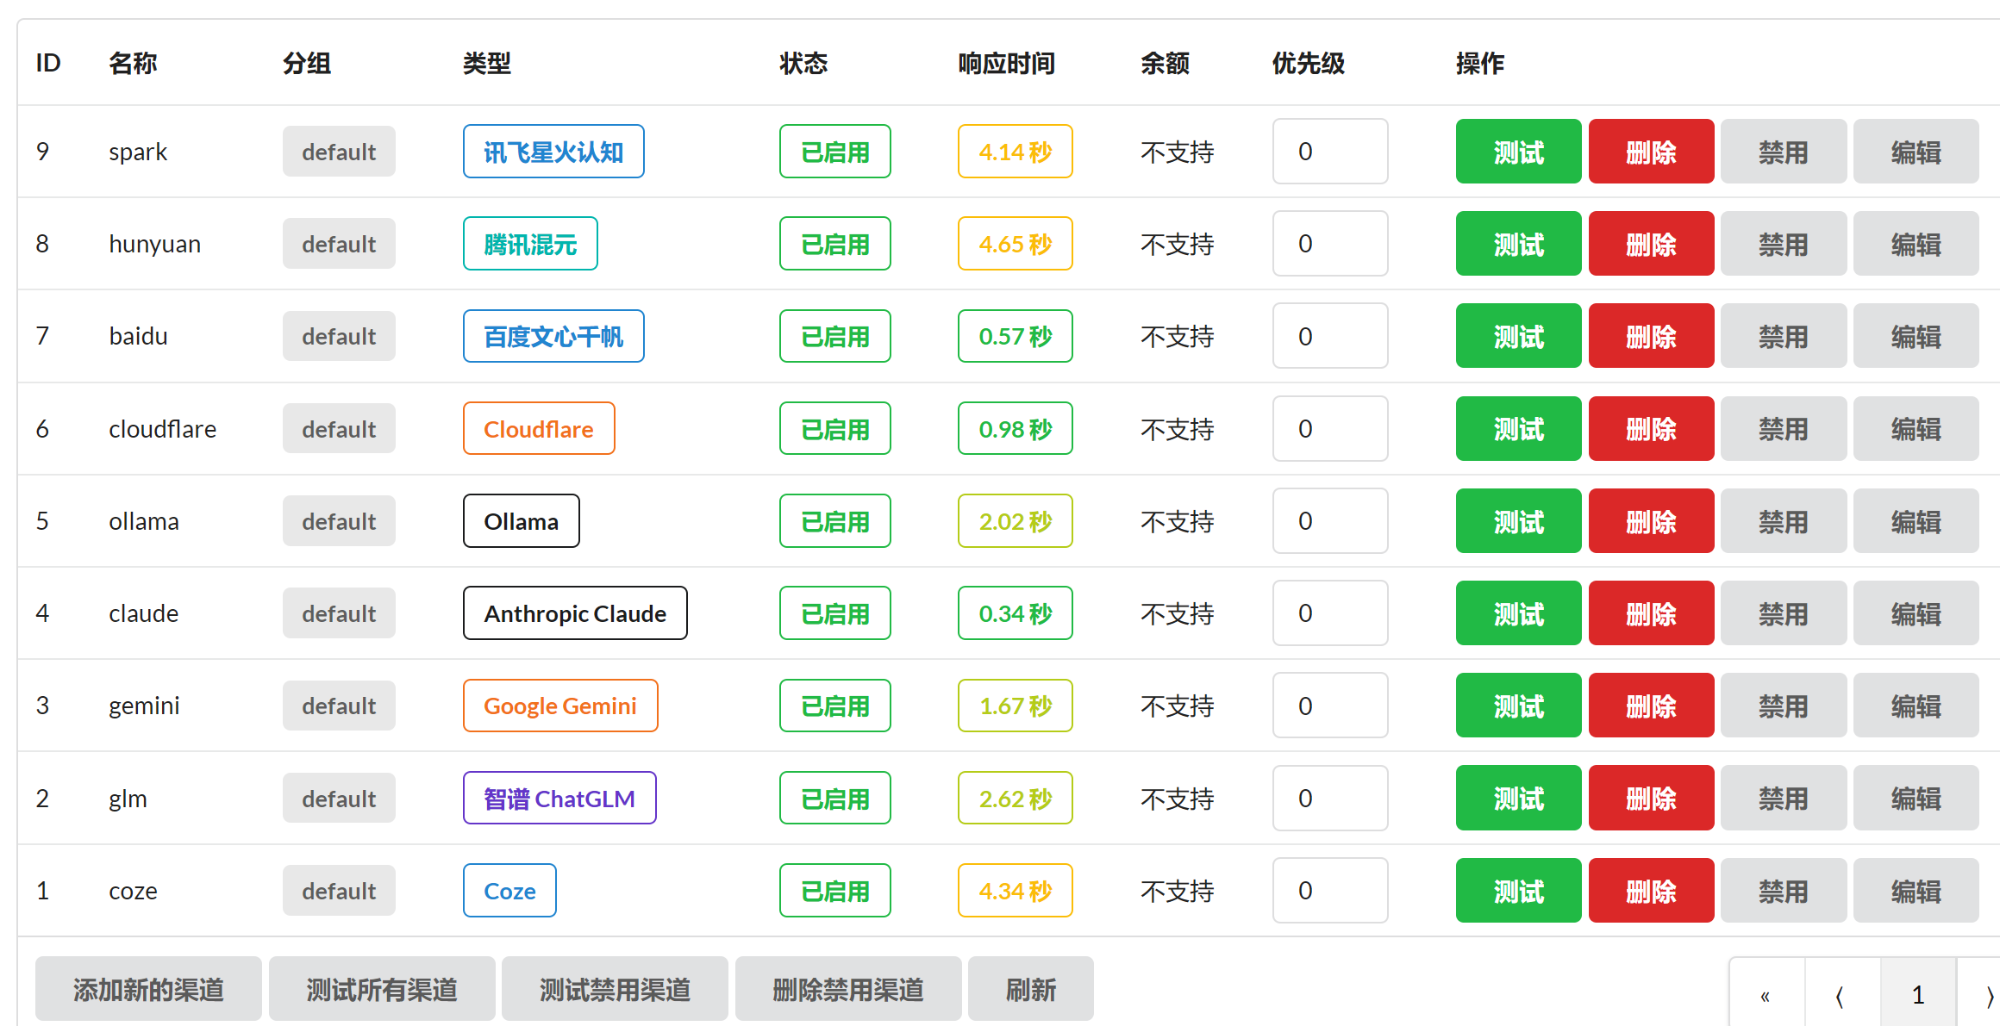Edit the glm channel
The image size is (2000, 1026).
click(x=1916, y=798)
